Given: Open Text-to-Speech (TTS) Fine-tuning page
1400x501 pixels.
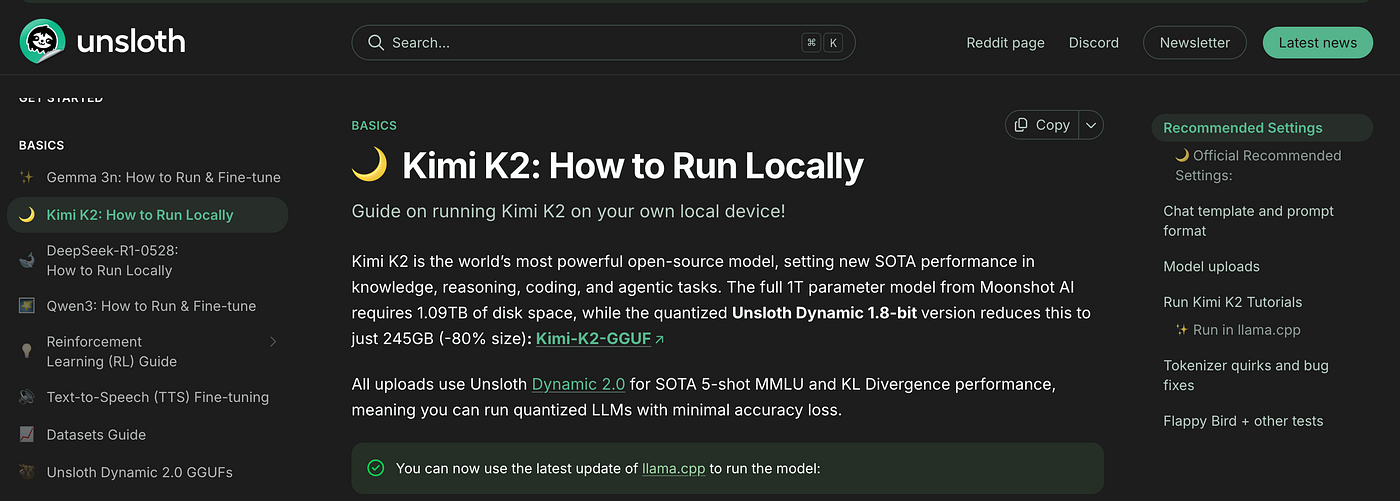Looking at the screenshot, I should pos(158,397).
